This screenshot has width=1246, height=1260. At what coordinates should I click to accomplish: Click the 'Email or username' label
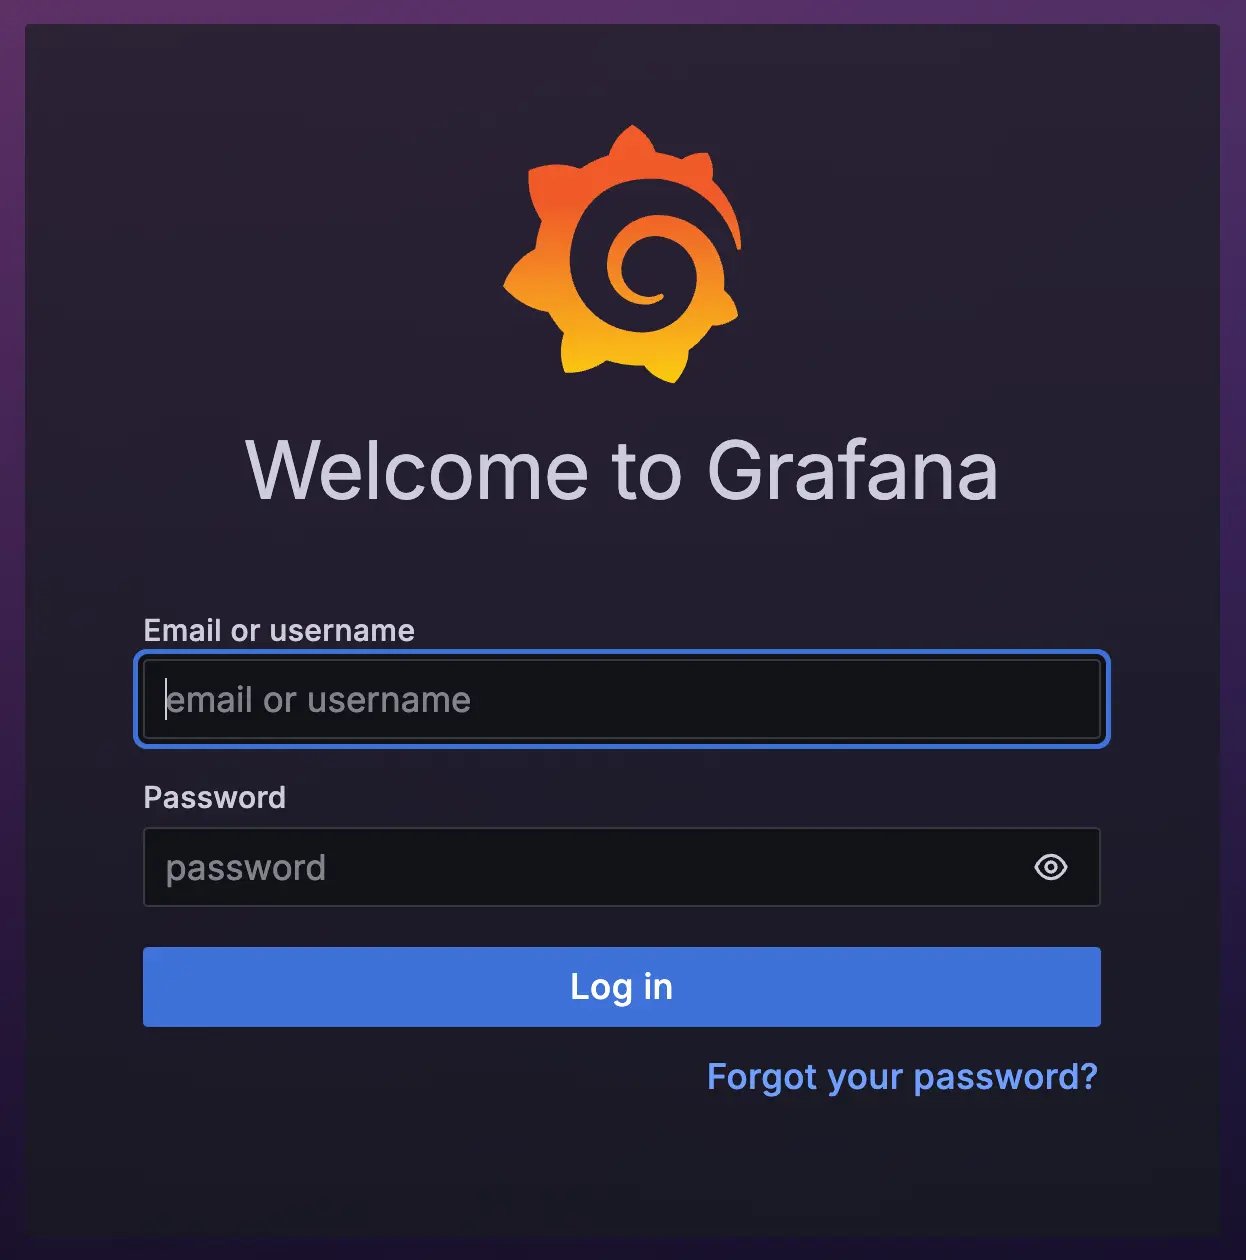[279, 630]
